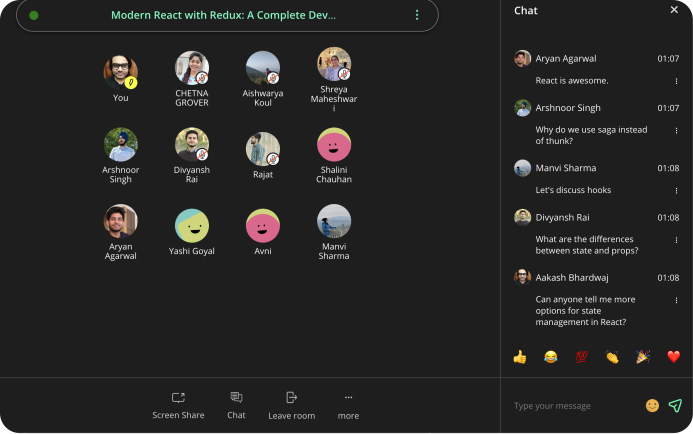Viewport: 693px width, 434px height.
Task: Toggle the Chat panel button
Action: coord(236,405)
